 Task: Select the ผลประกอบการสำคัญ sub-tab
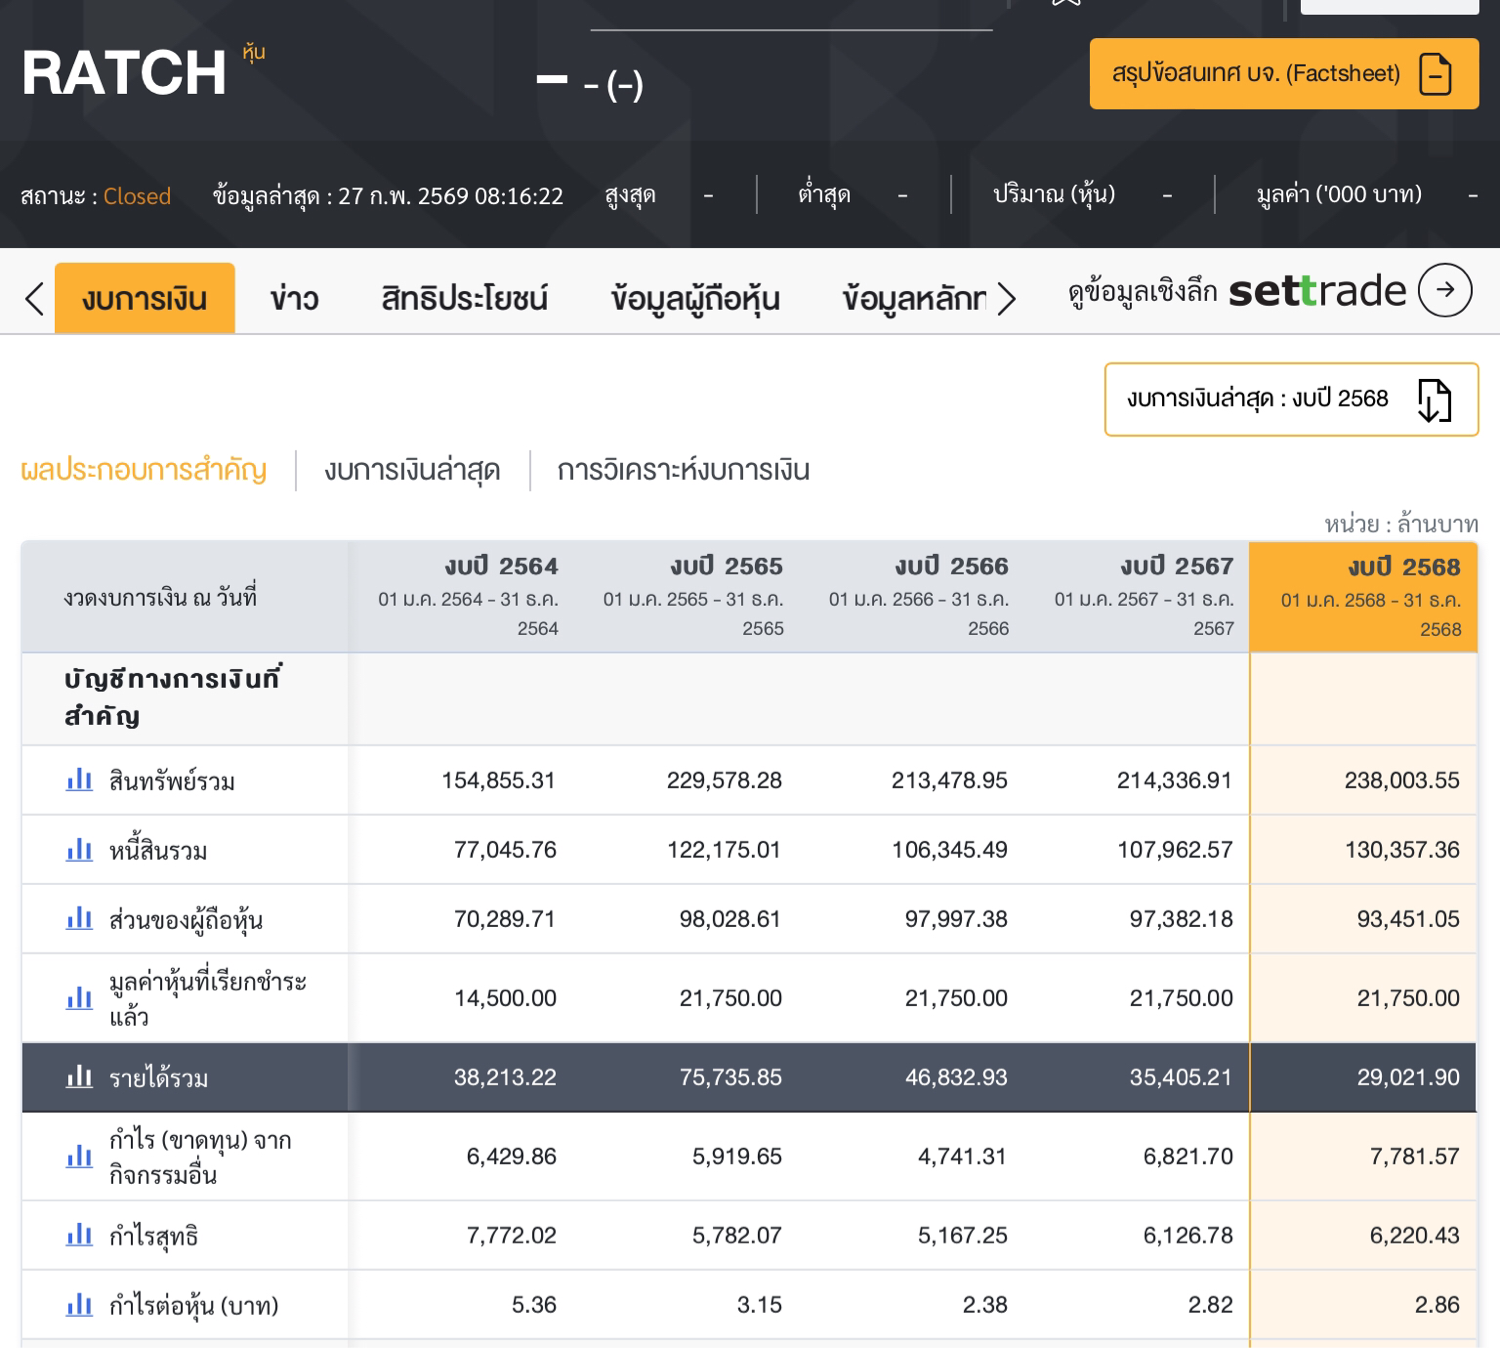tap(144, 470)
